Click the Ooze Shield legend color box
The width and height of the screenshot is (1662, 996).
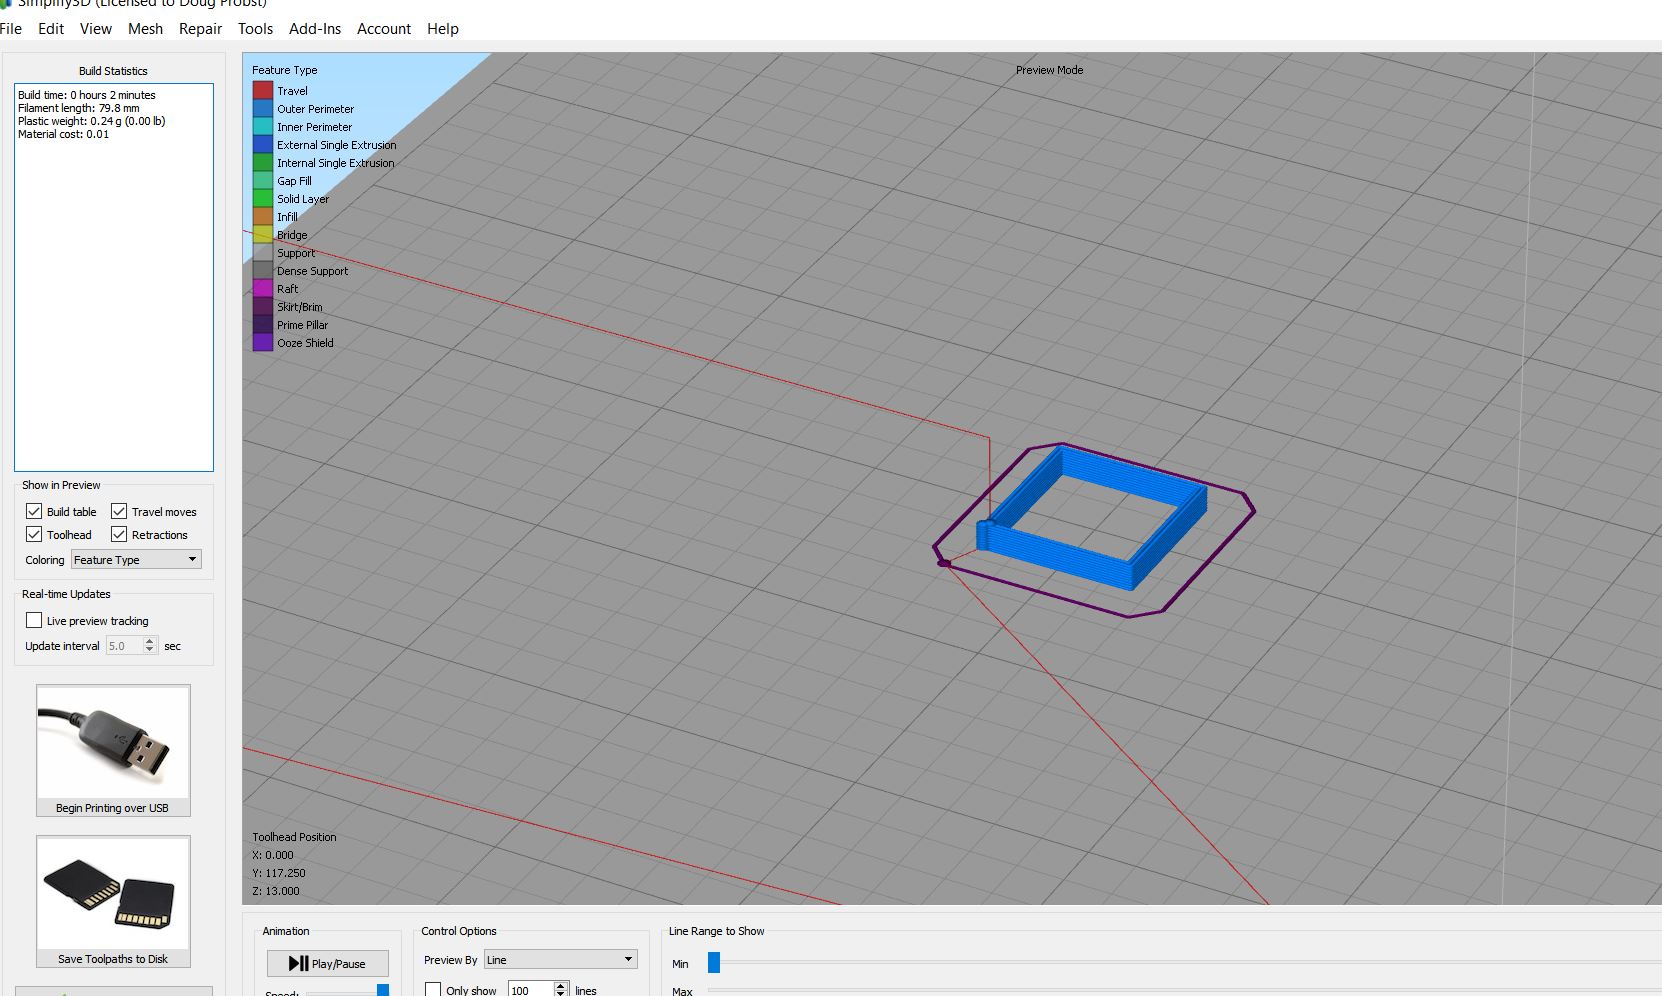point(263,342)
